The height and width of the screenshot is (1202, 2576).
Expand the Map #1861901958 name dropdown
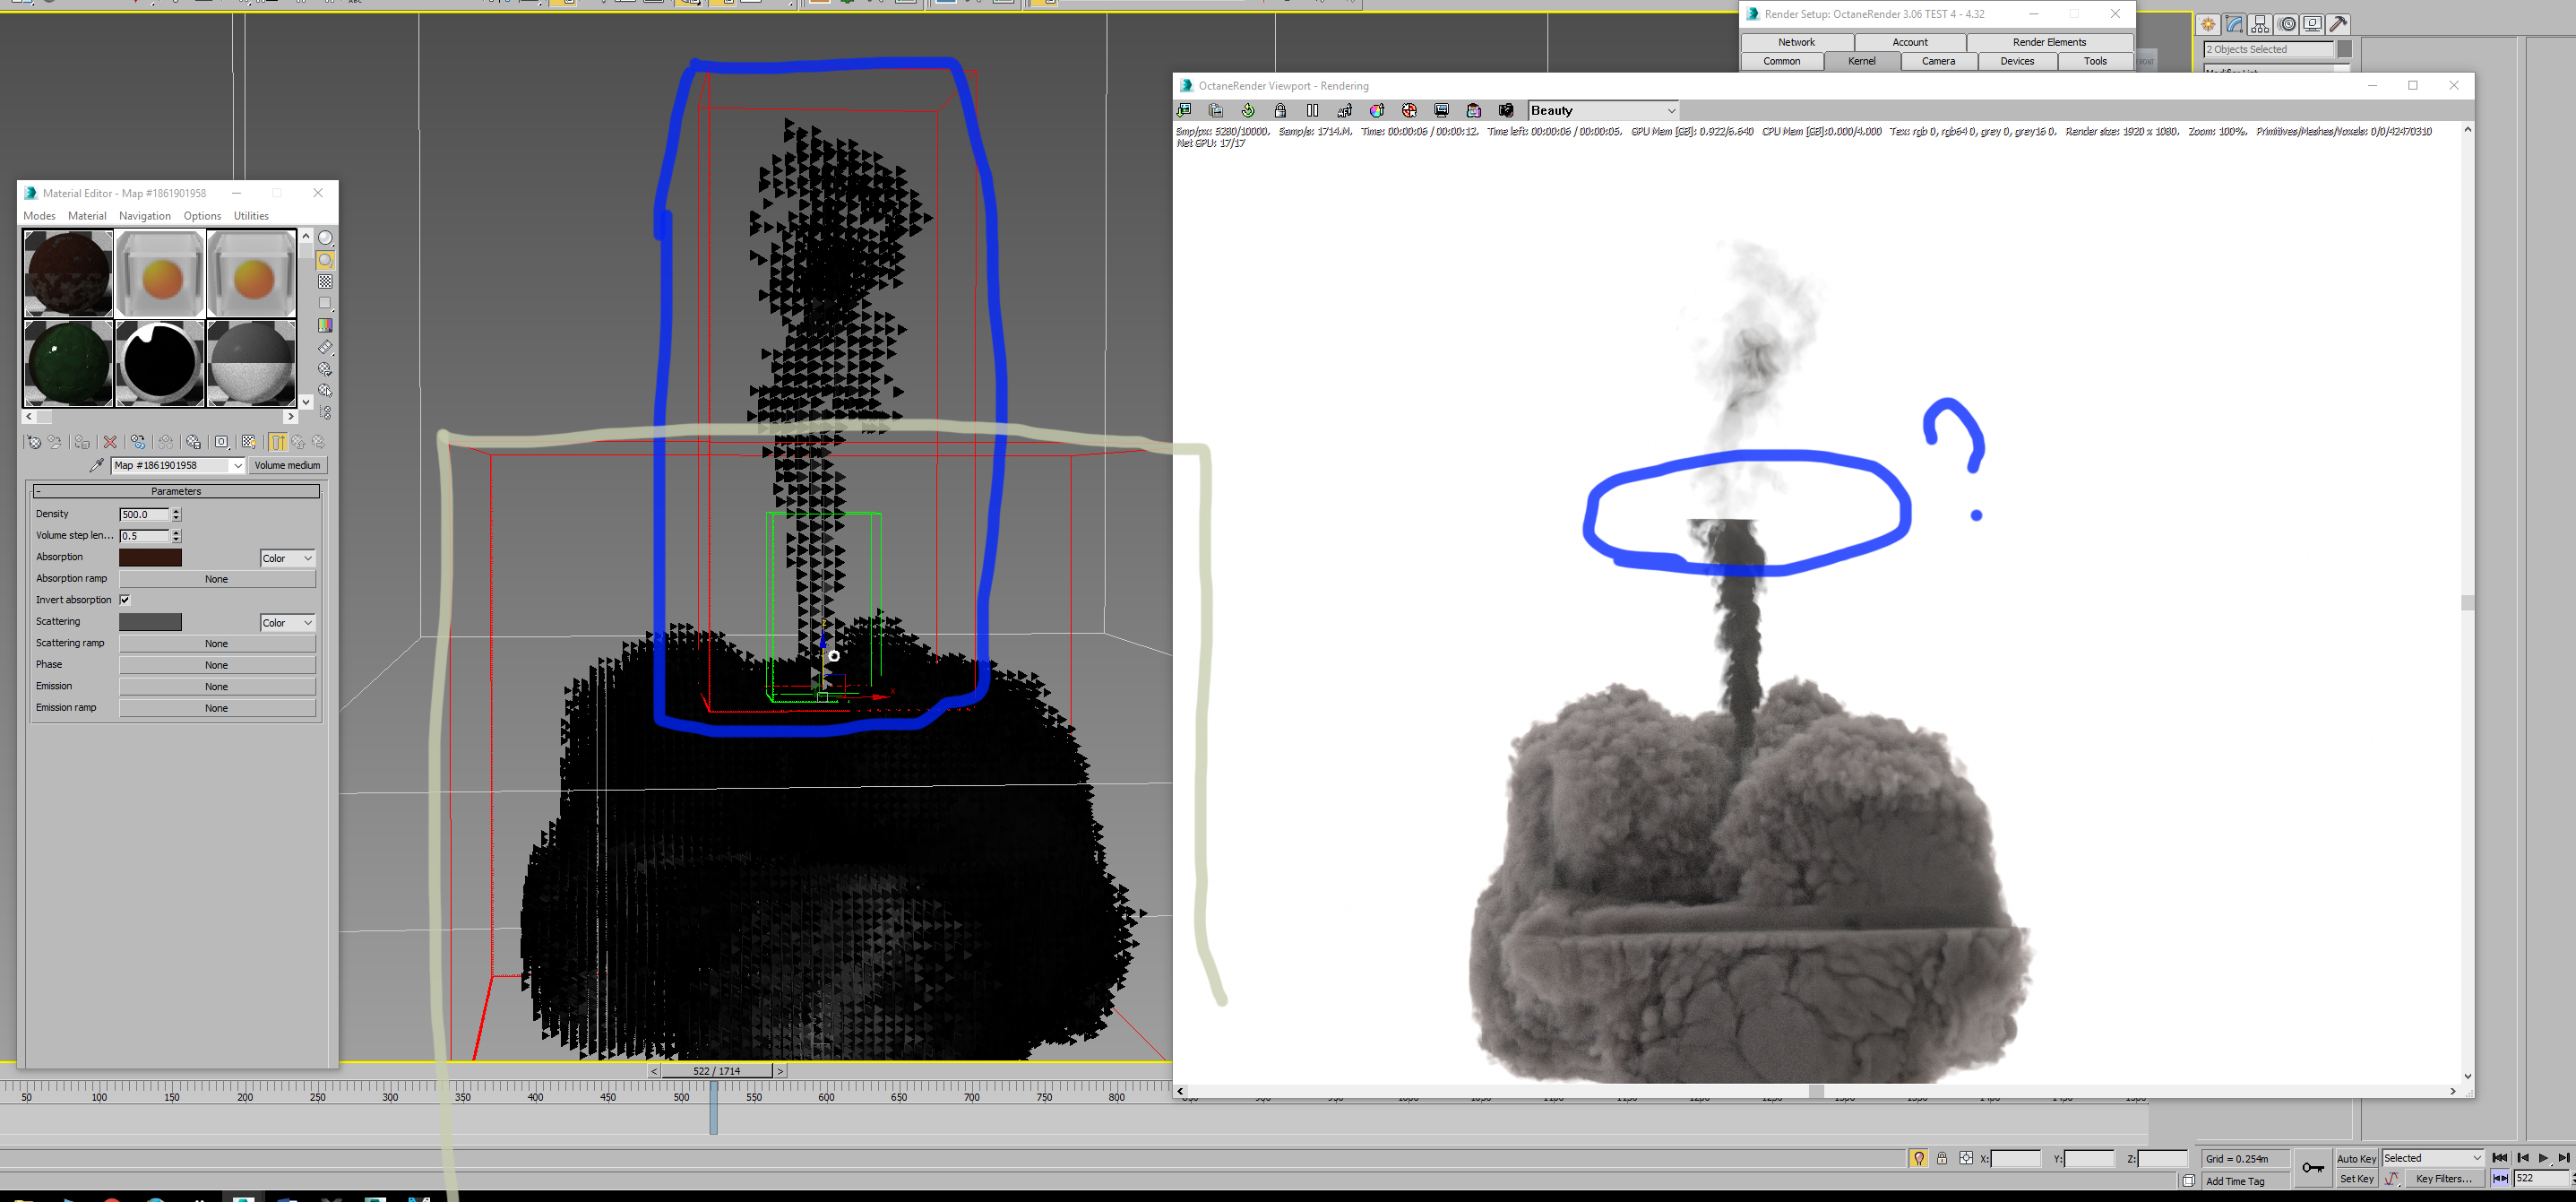point(237,465)
